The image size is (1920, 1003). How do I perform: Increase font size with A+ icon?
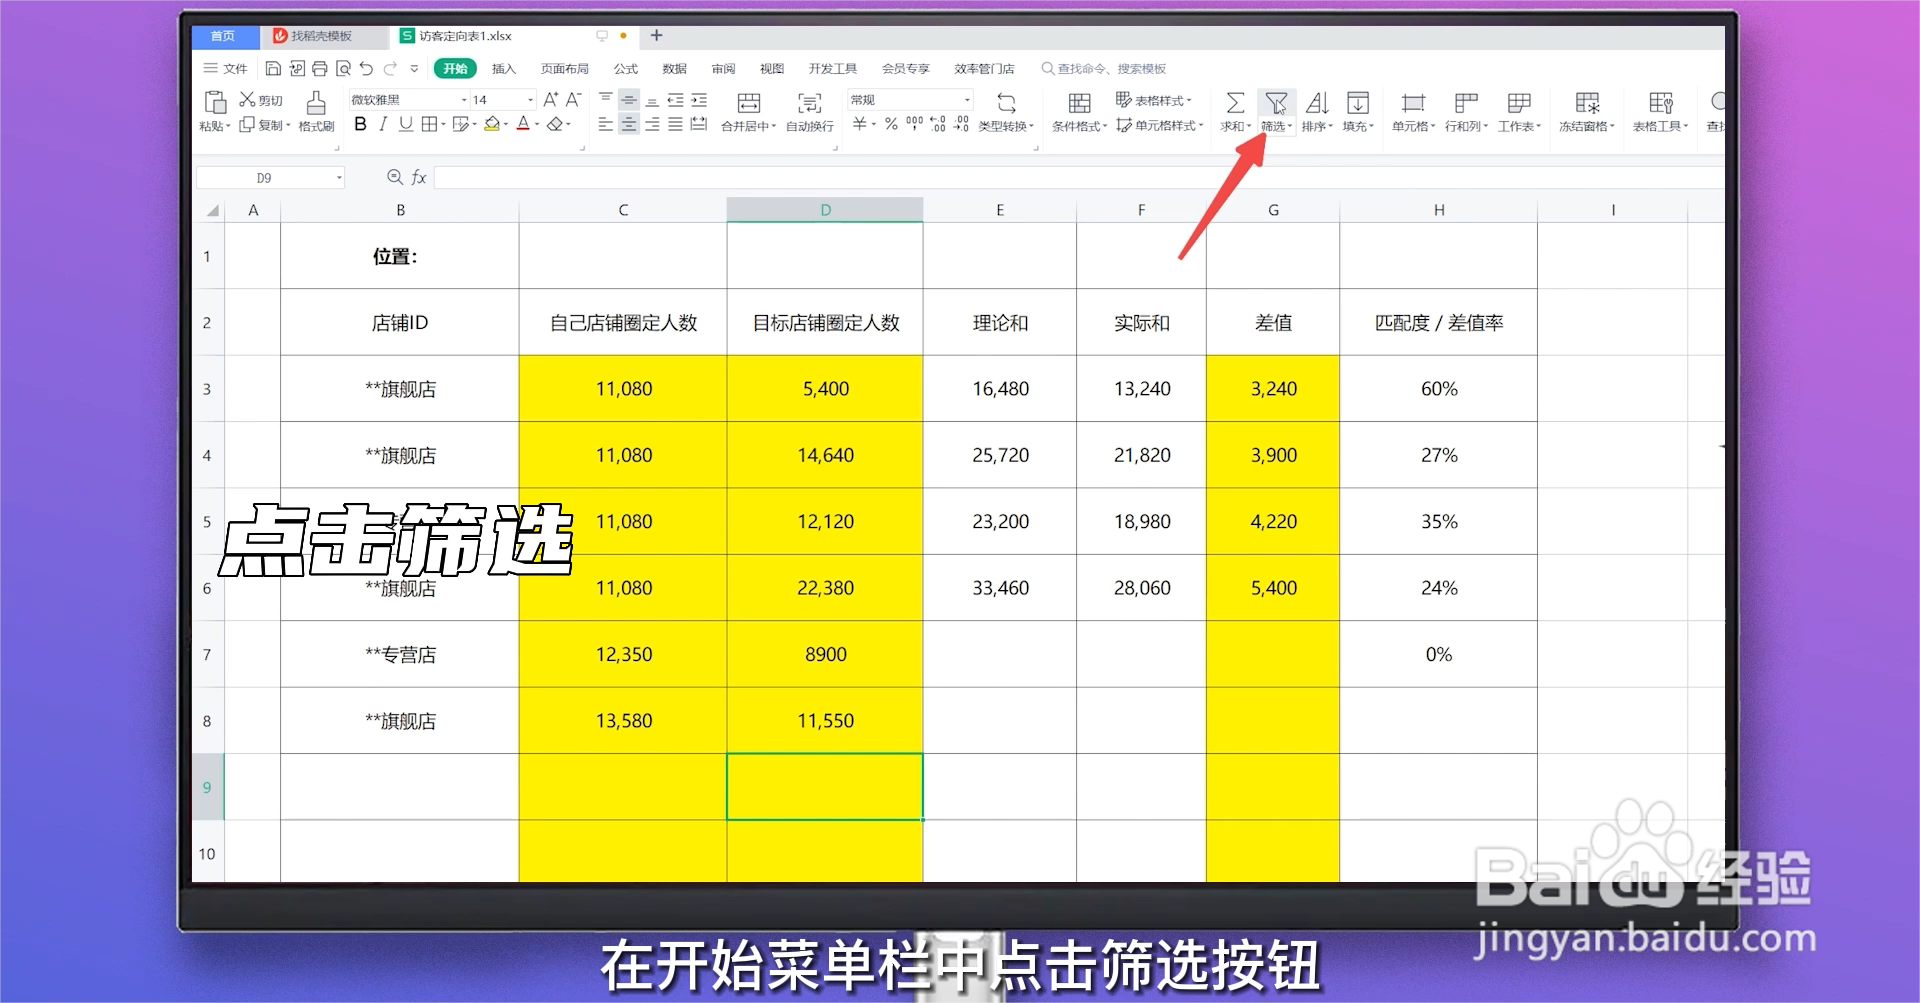point(551,99)
